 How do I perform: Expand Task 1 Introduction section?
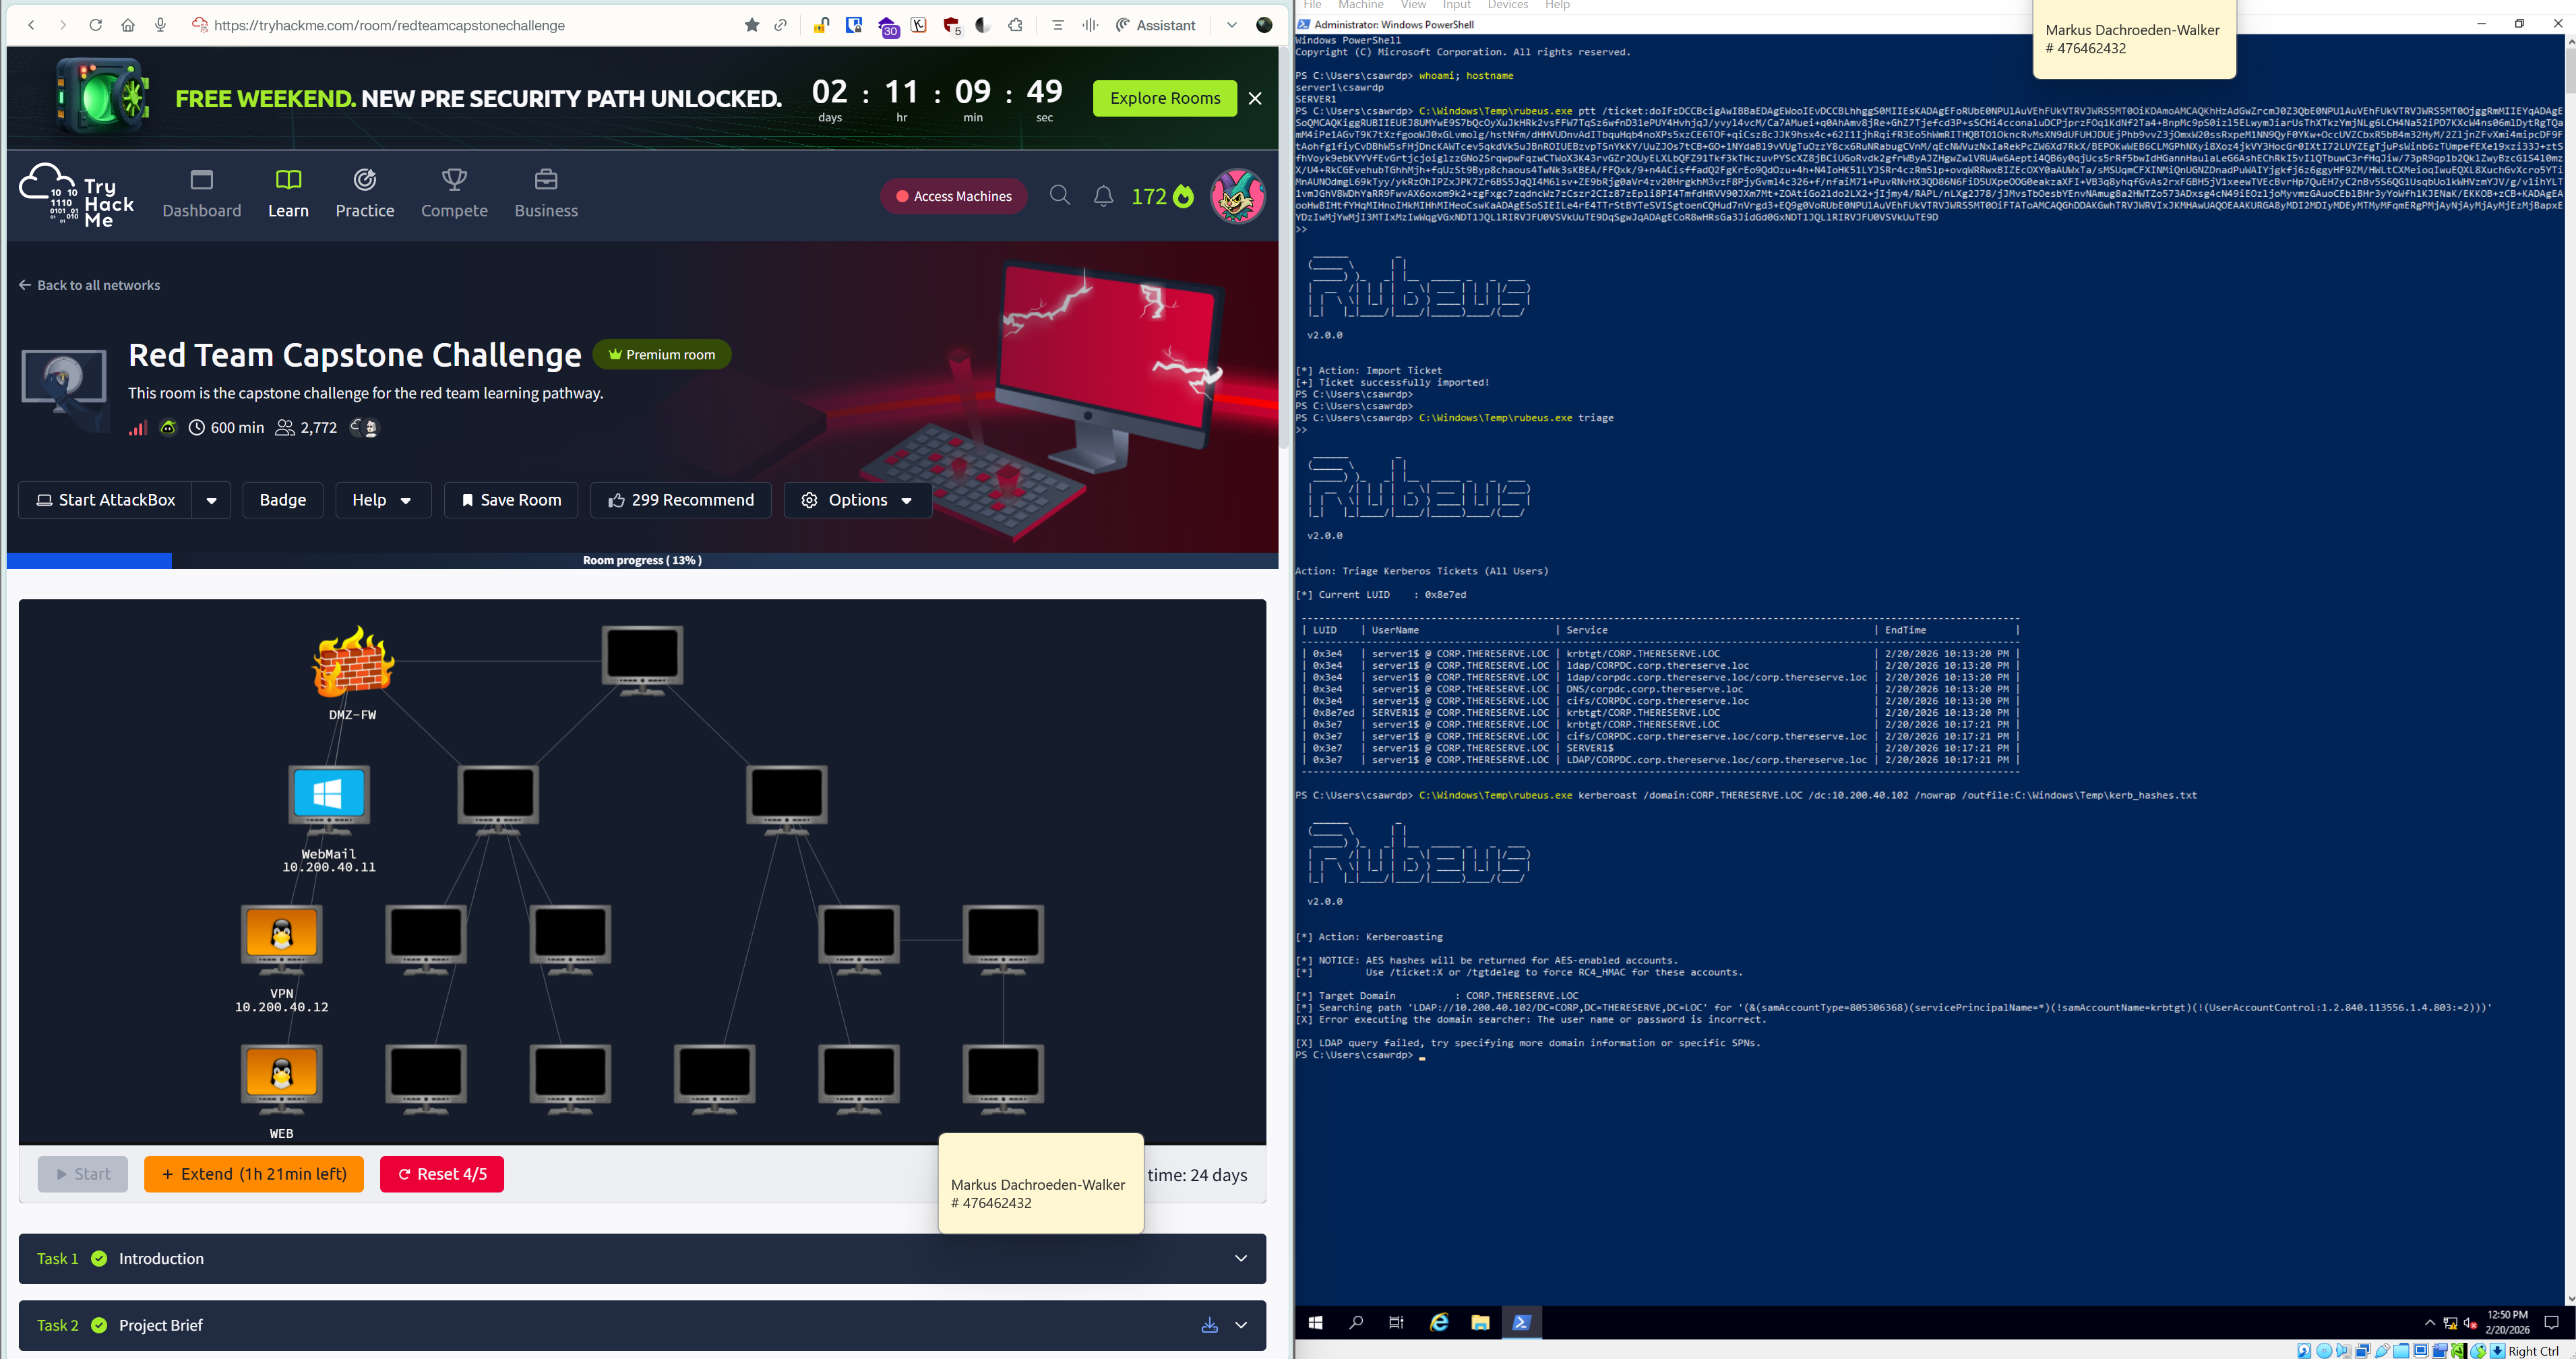pos(1241,1258)
